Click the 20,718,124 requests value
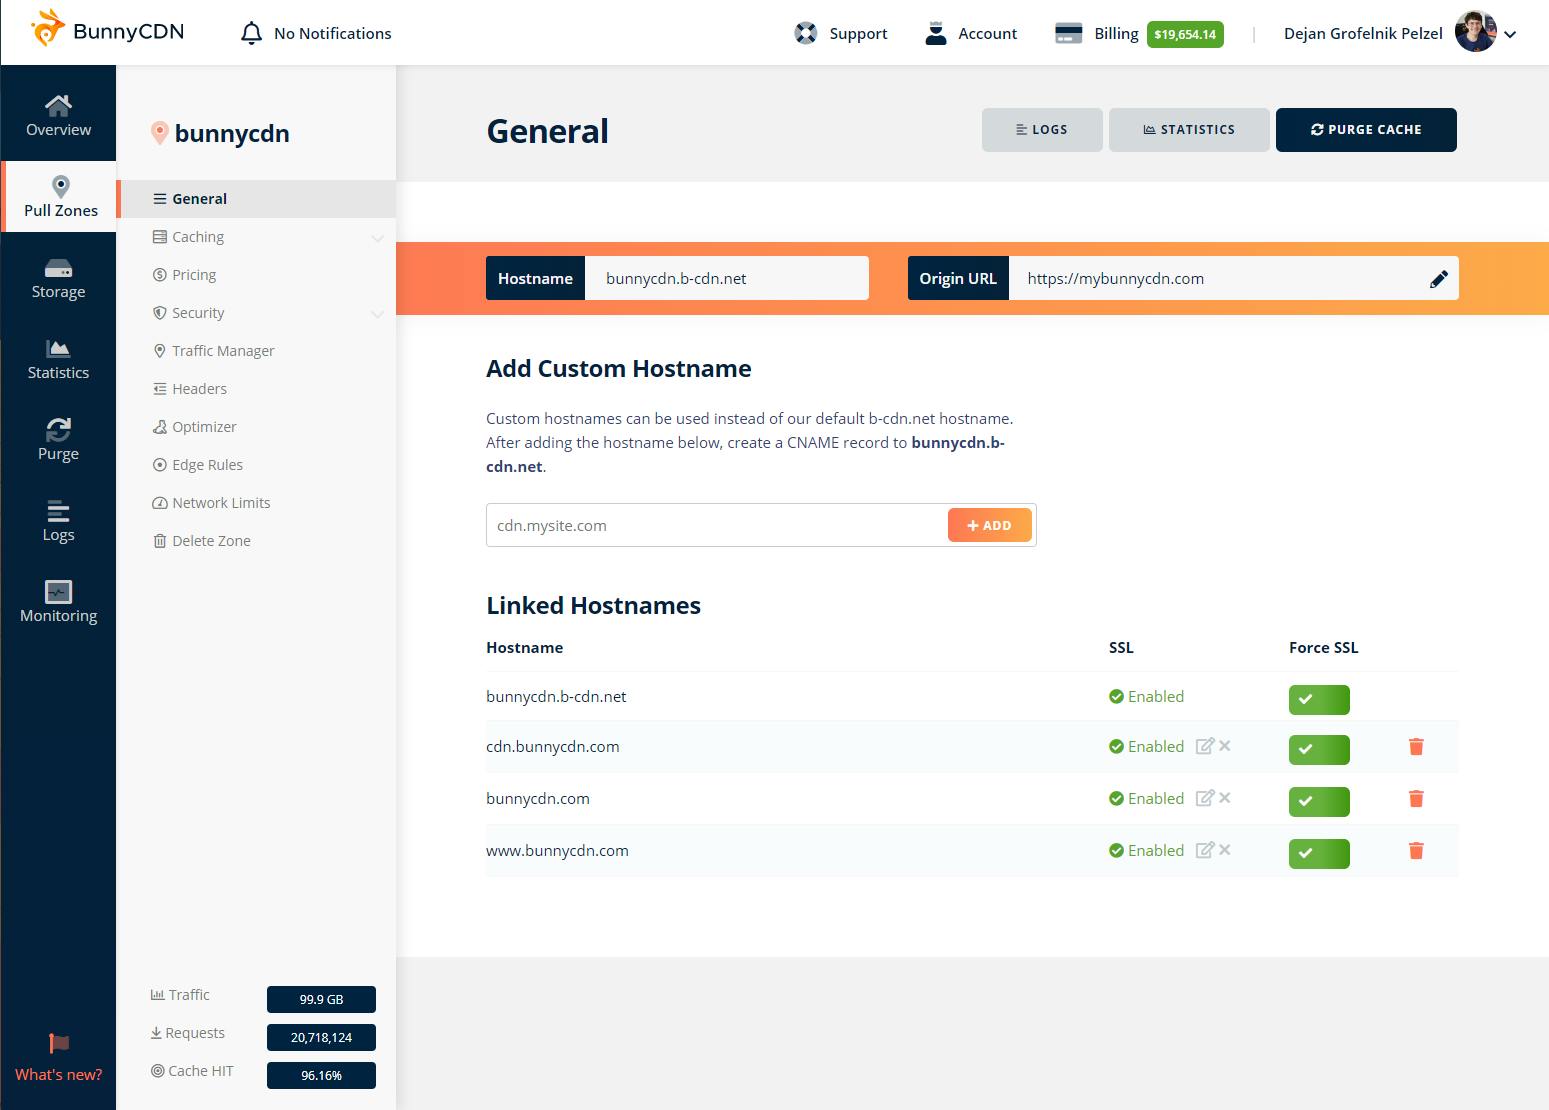The image size is (1549, 1110). click(321, 1037)
